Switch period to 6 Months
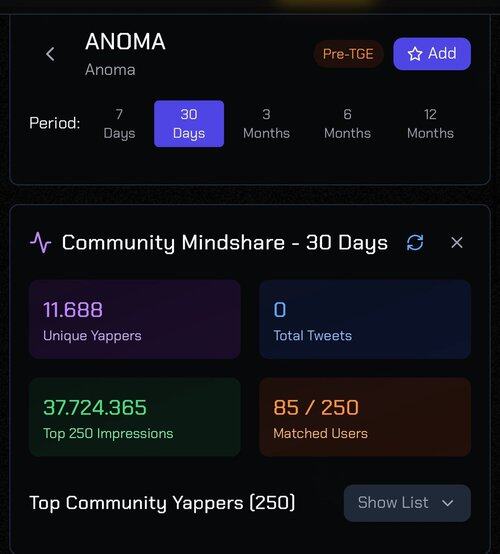 pyautogui.click(x=347, y=124)
